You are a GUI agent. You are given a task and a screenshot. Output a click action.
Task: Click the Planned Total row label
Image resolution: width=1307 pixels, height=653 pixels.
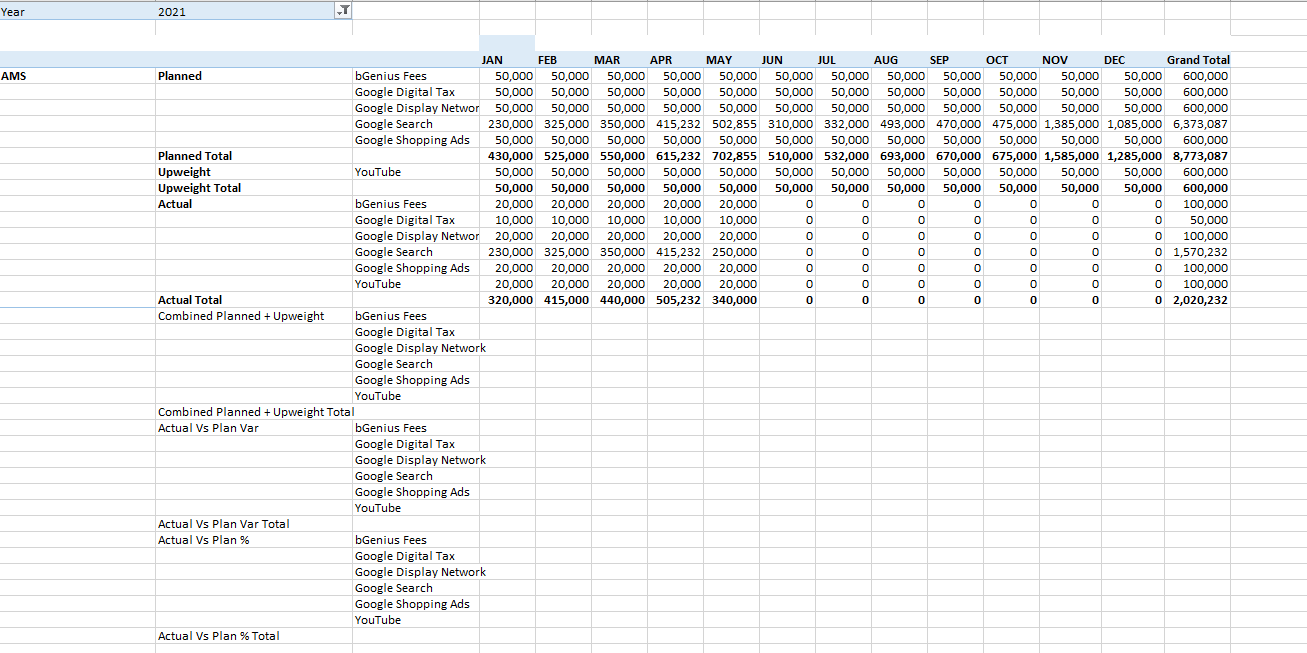195,156
